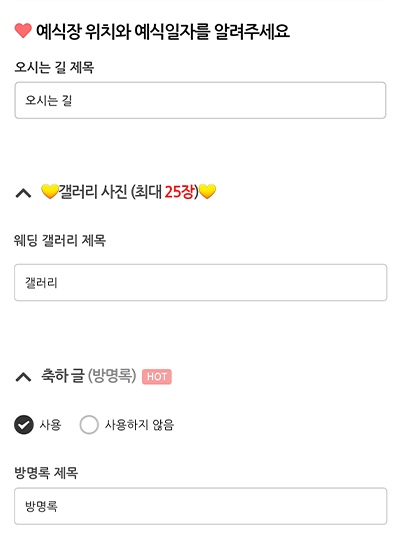Click the yellow heart before 갤러리 사진

pos(50,191)
